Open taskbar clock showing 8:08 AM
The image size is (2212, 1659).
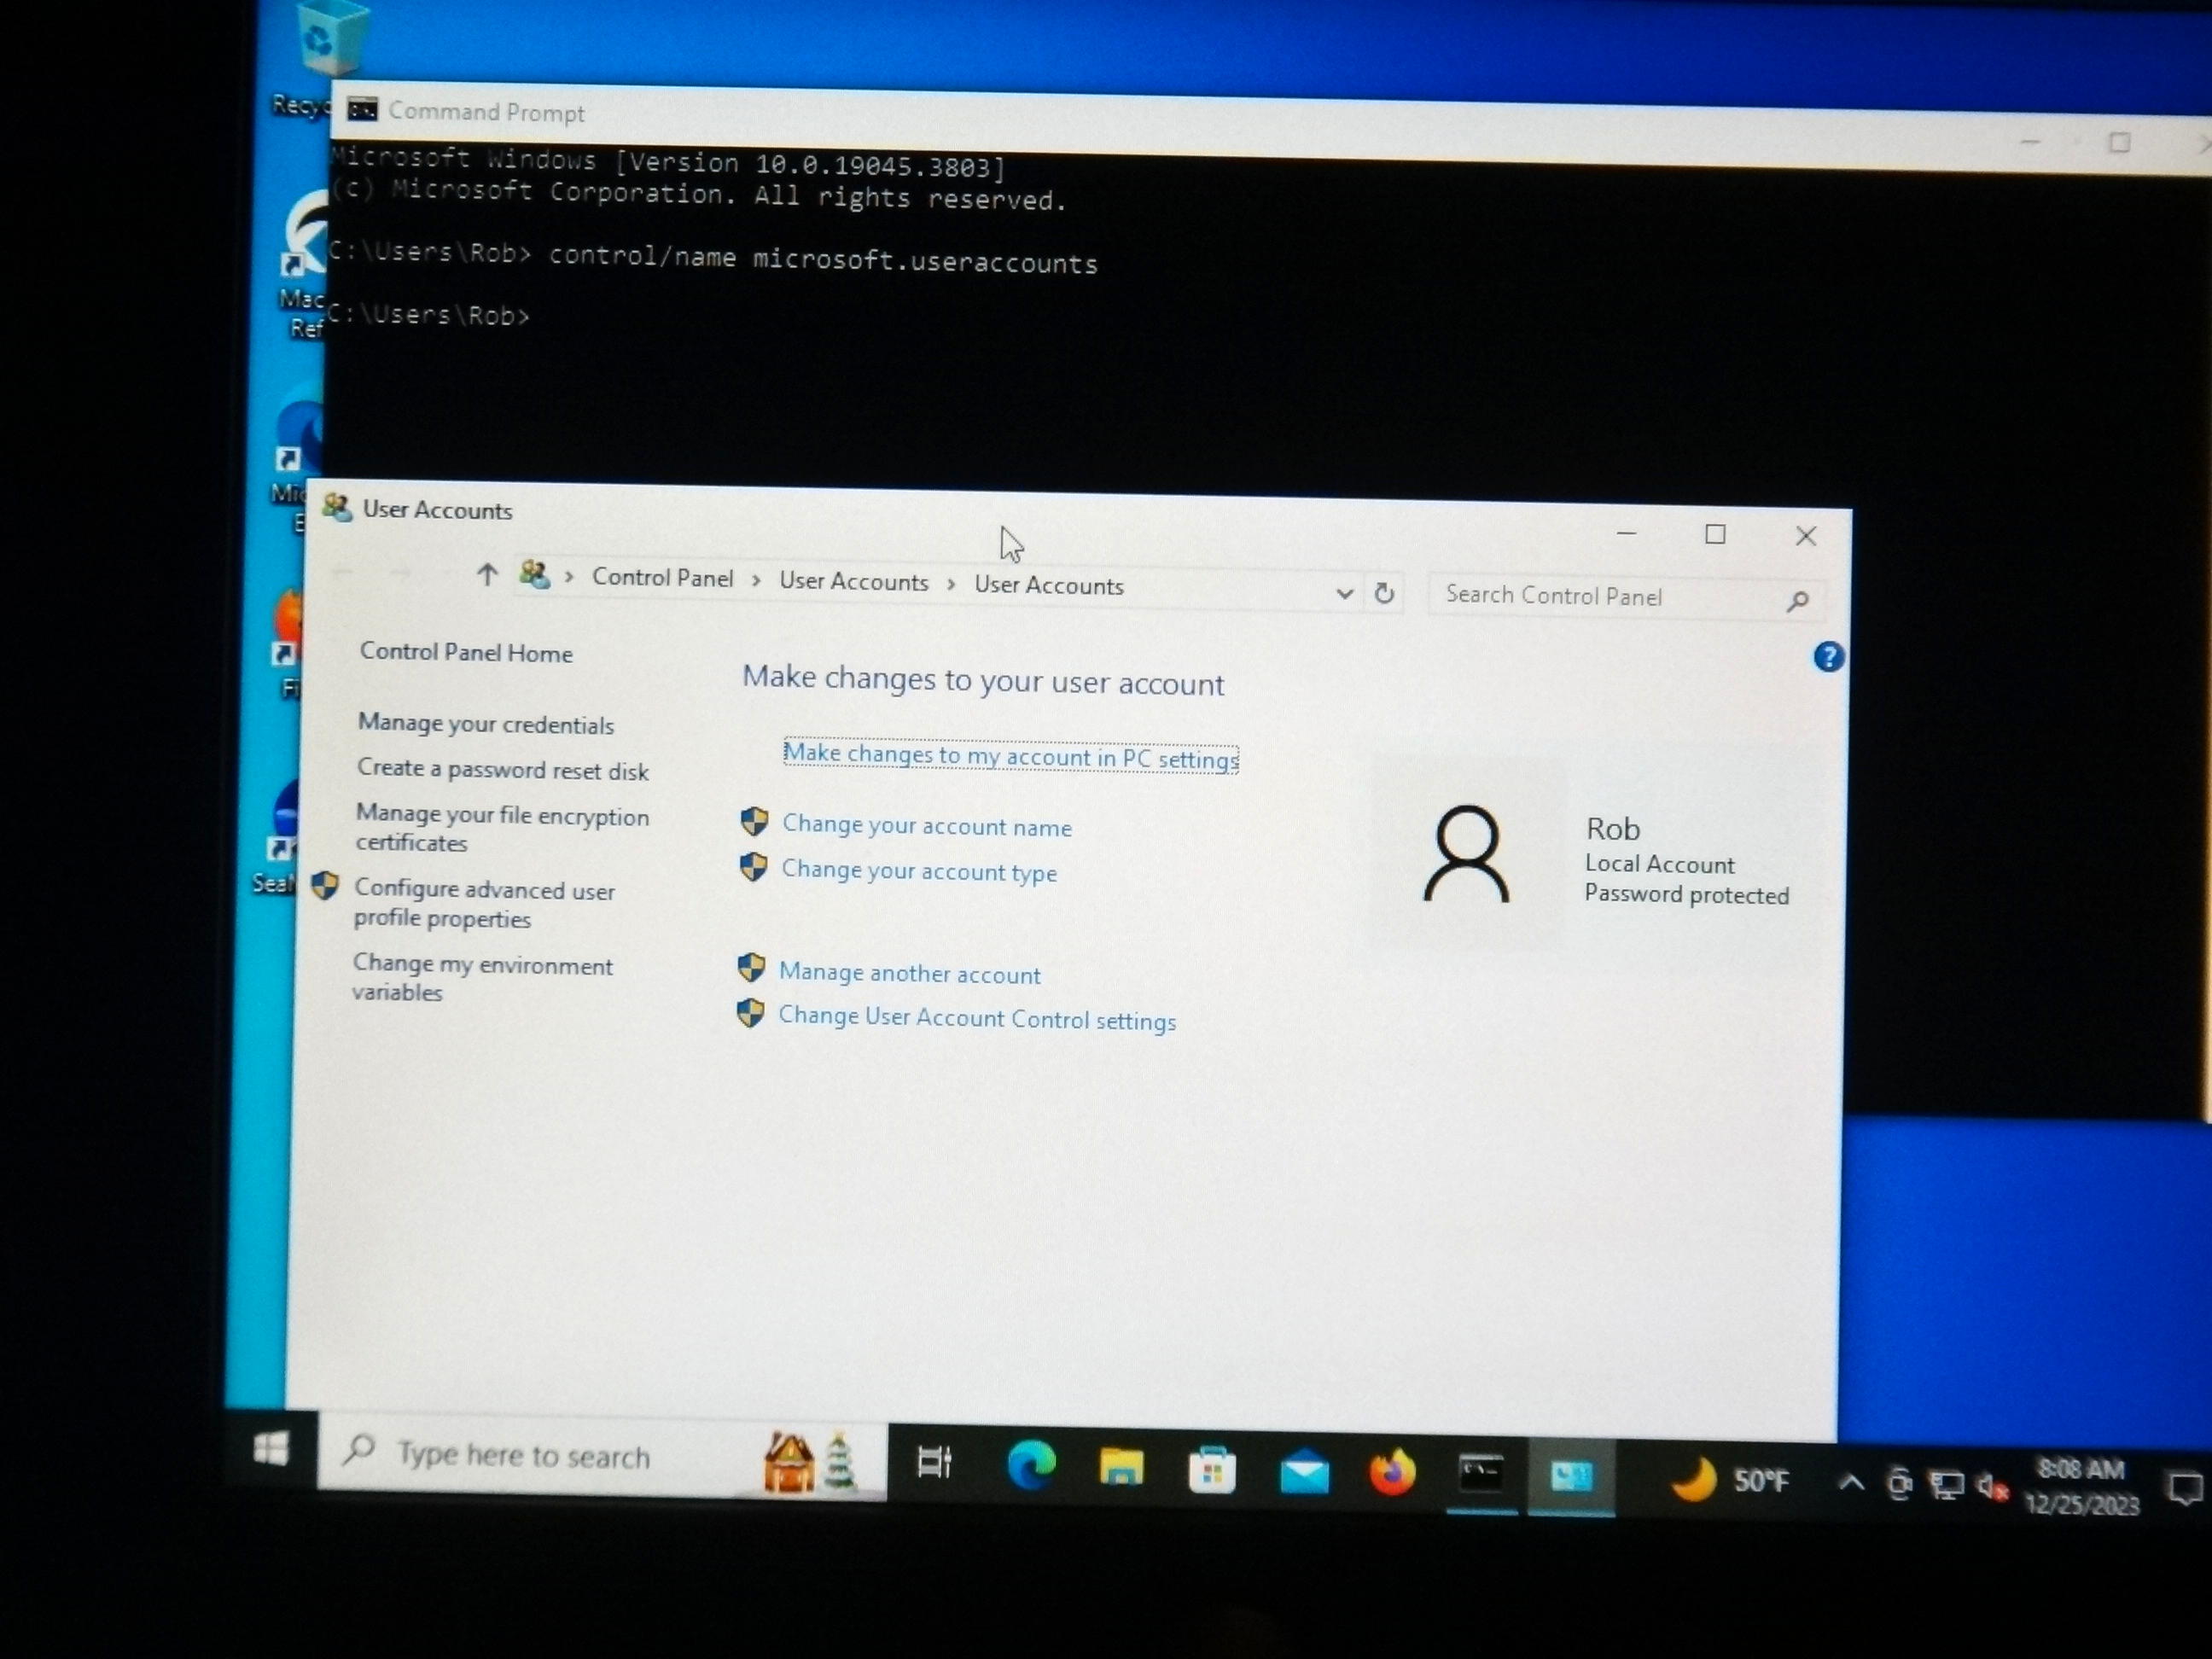[2082, 1486]
